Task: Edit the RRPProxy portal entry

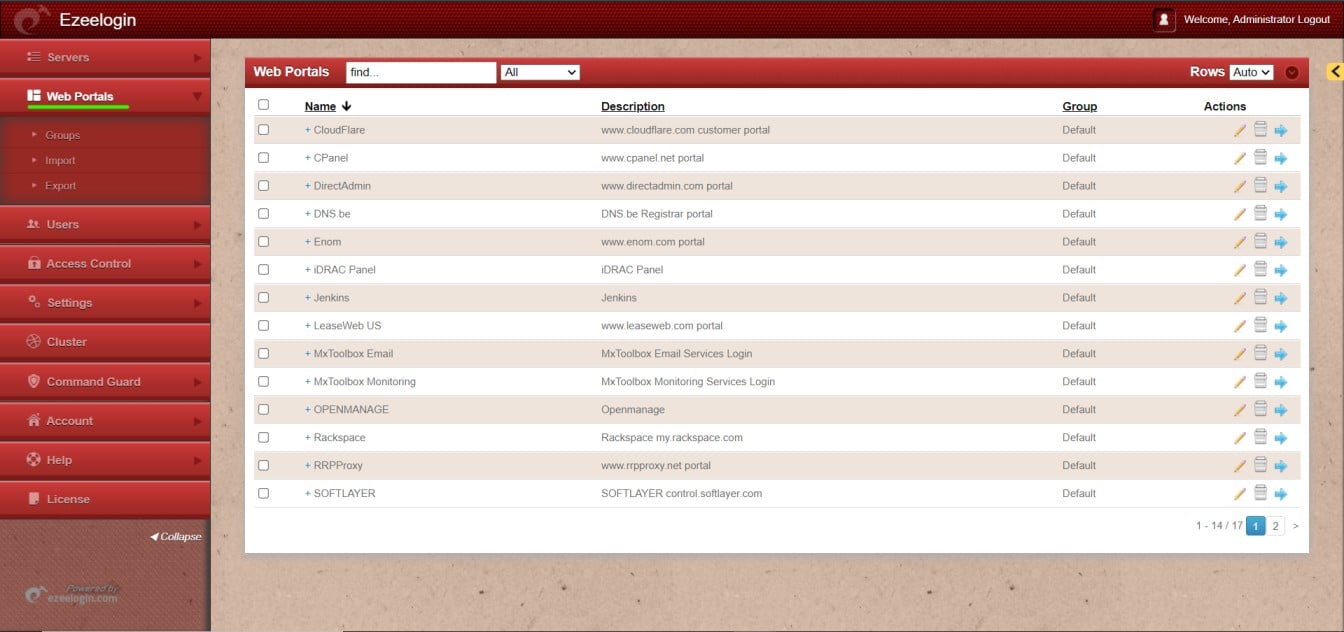Action: [x=1240, y=466]
